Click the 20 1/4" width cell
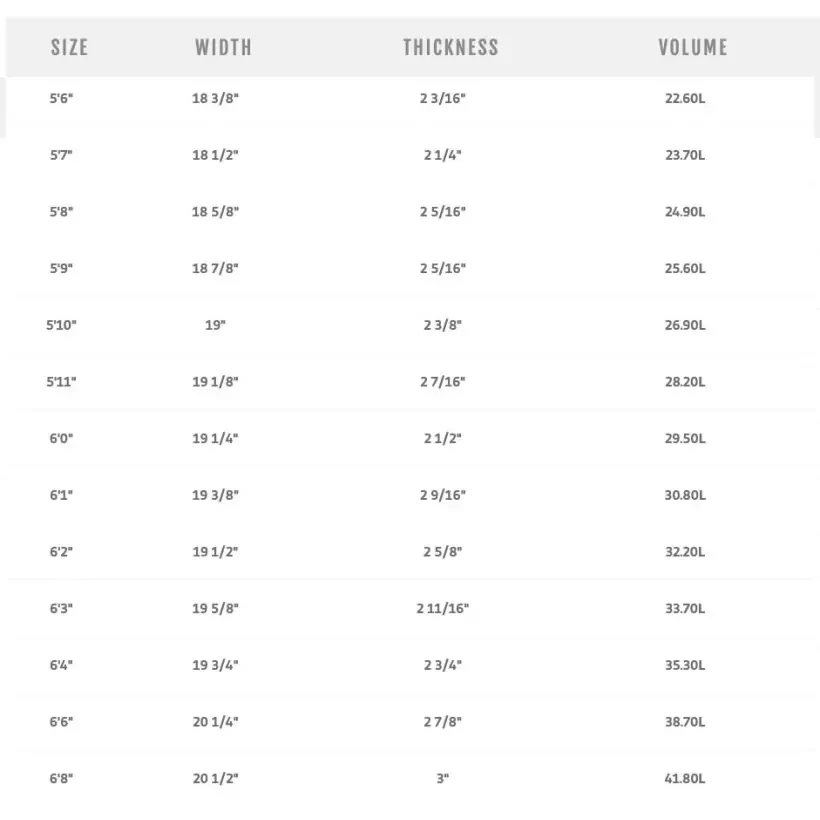Image resolution: width=820 pixels, height=820 pixels. 216,721
